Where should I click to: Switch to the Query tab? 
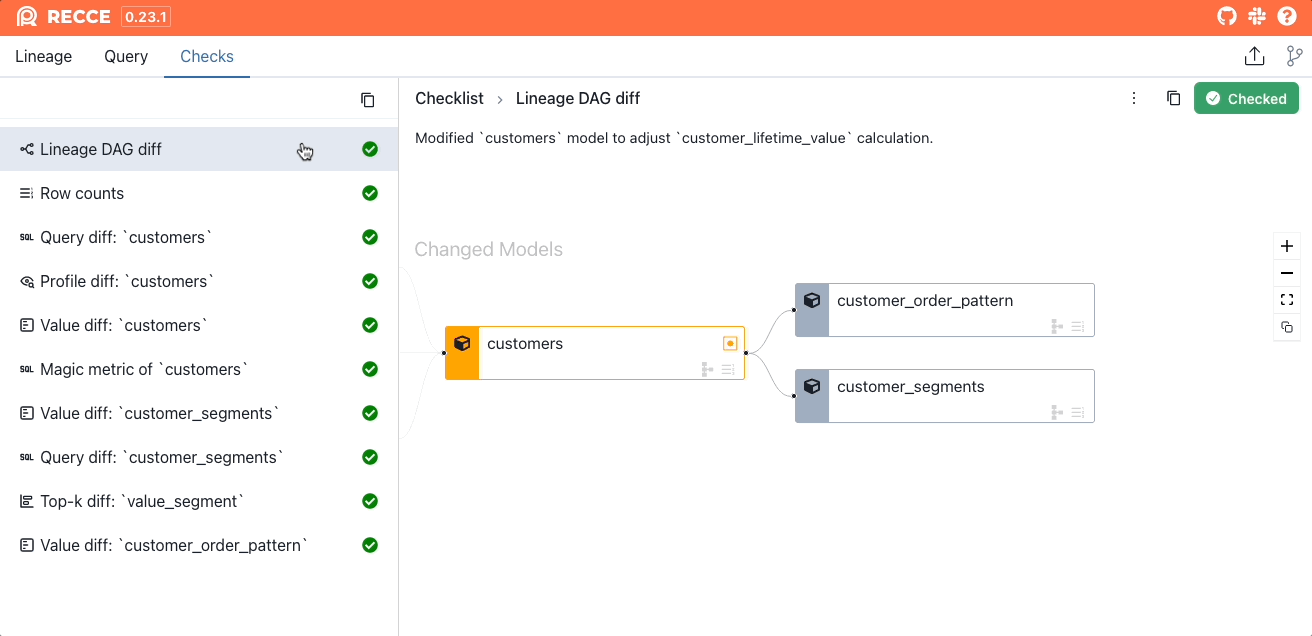[x=126, y=57]
